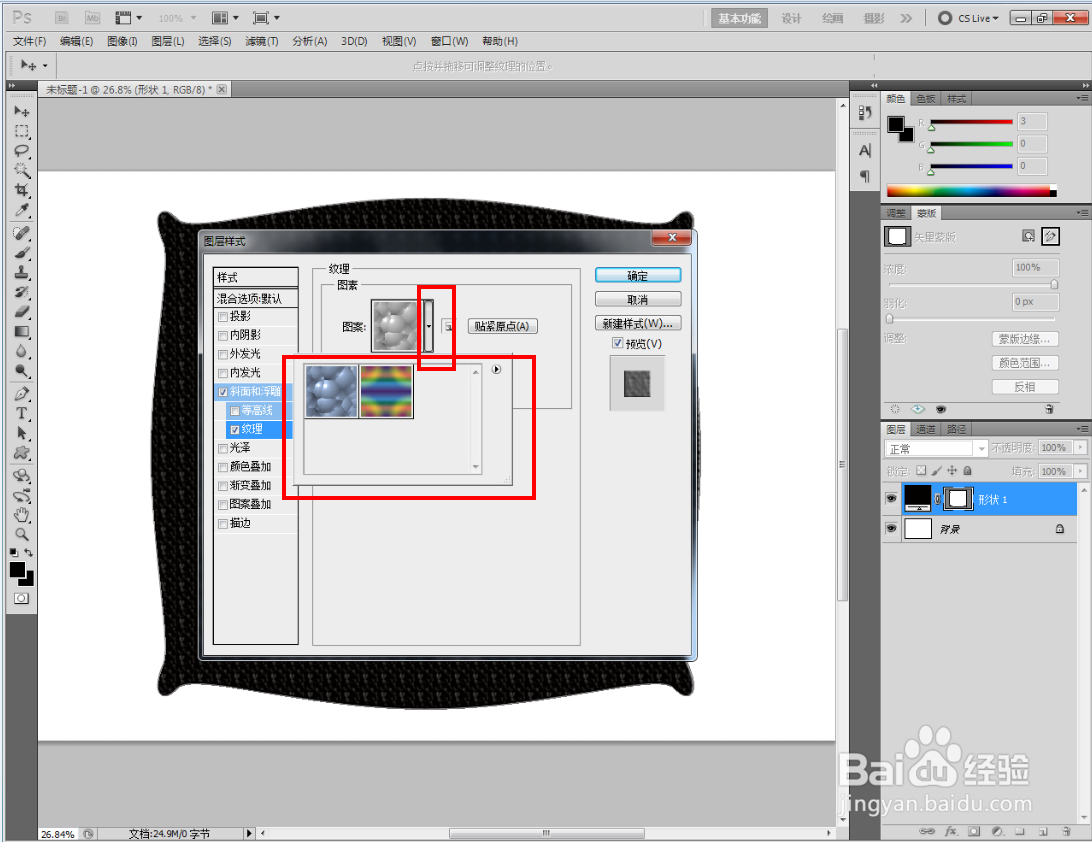Image resolution: width=1092 pixels, height=842 pixels.
Task: Open the arrange documents dropdown
Action: coord(225,18)
